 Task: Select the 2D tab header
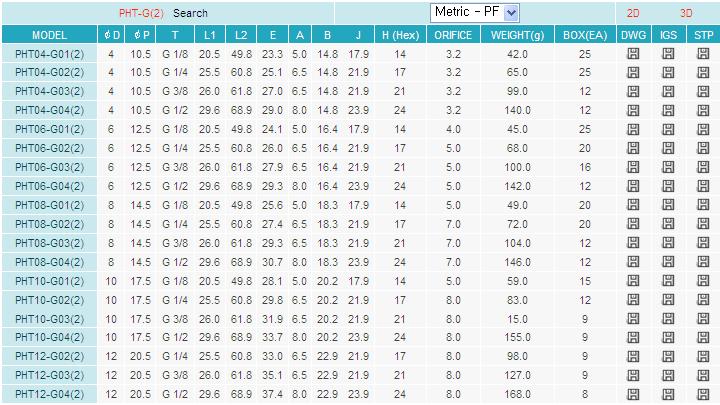point(633,14)
